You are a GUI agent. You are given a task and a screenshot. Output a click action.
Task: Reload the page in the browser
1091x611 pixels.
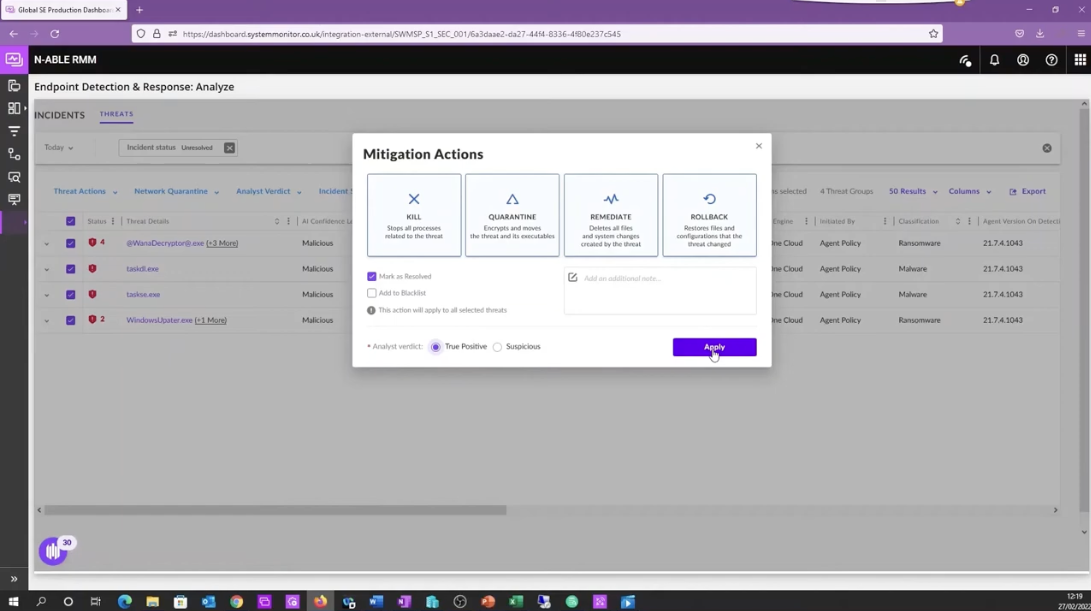click(54, 33)
